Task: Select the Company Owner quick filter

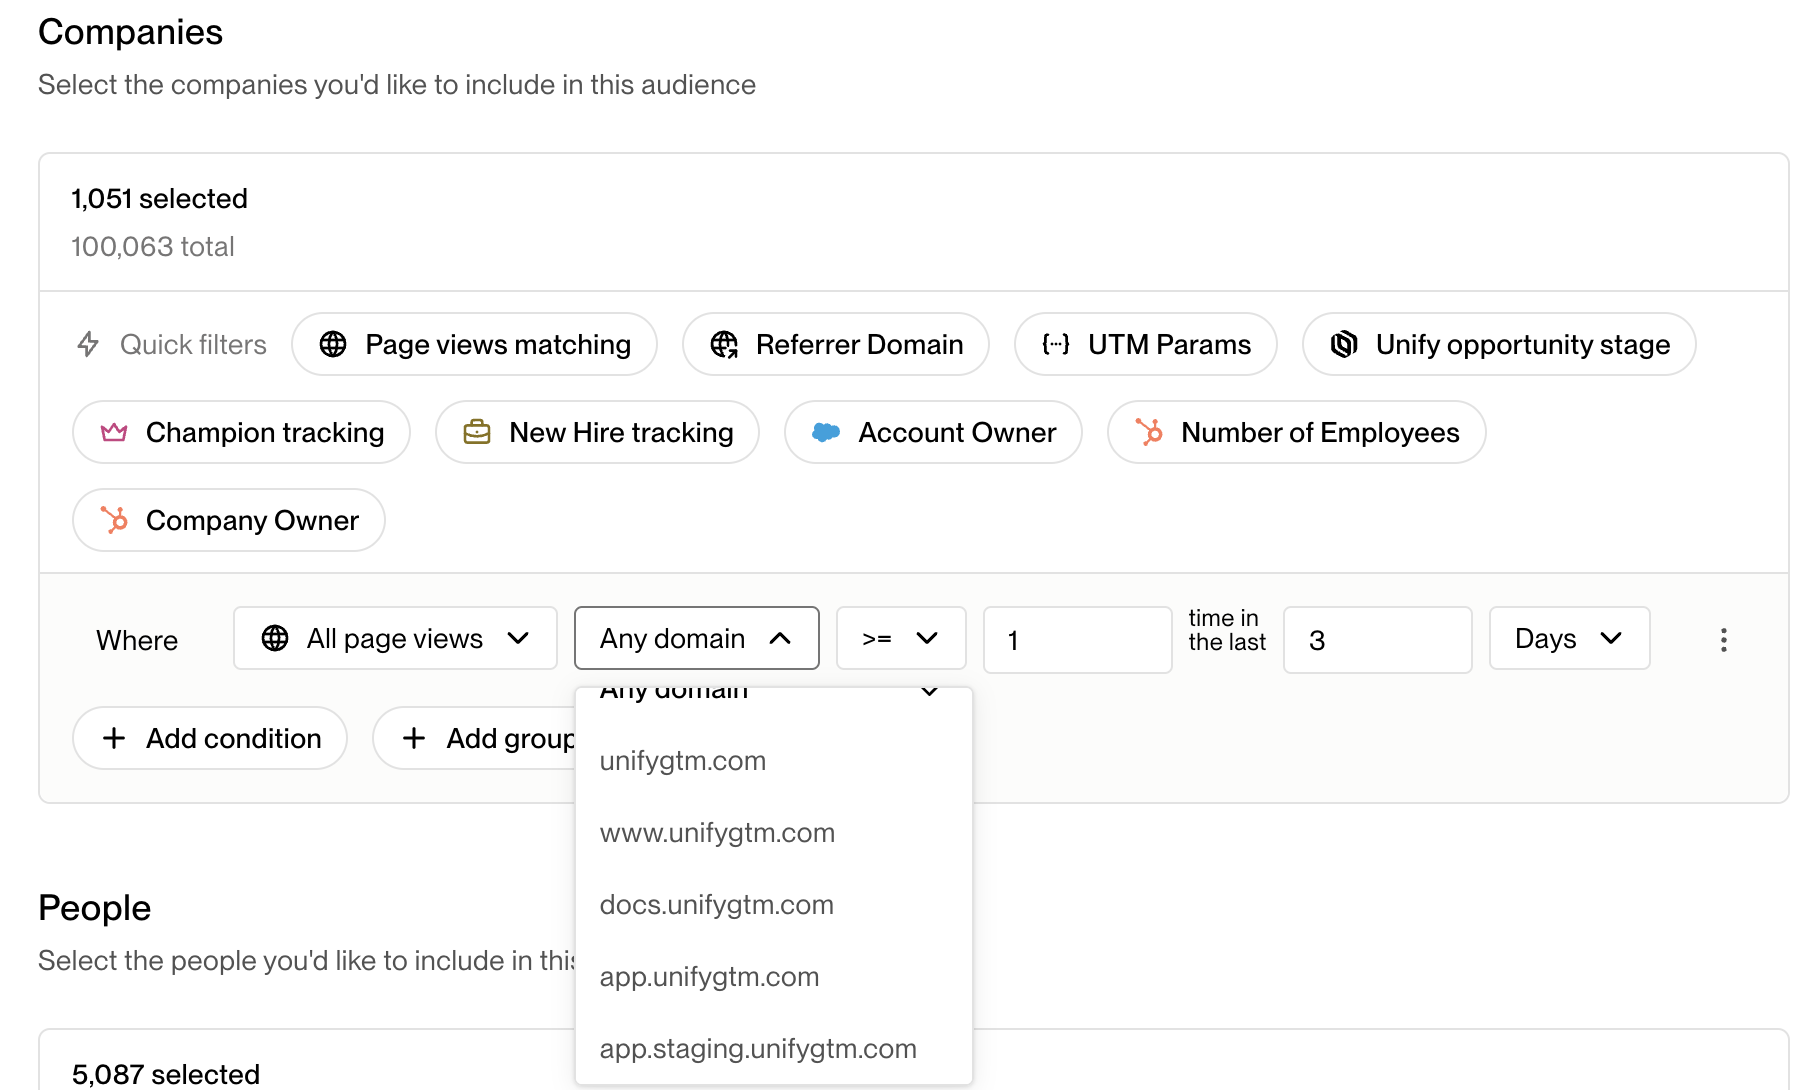Action: (x=229, y=520)
